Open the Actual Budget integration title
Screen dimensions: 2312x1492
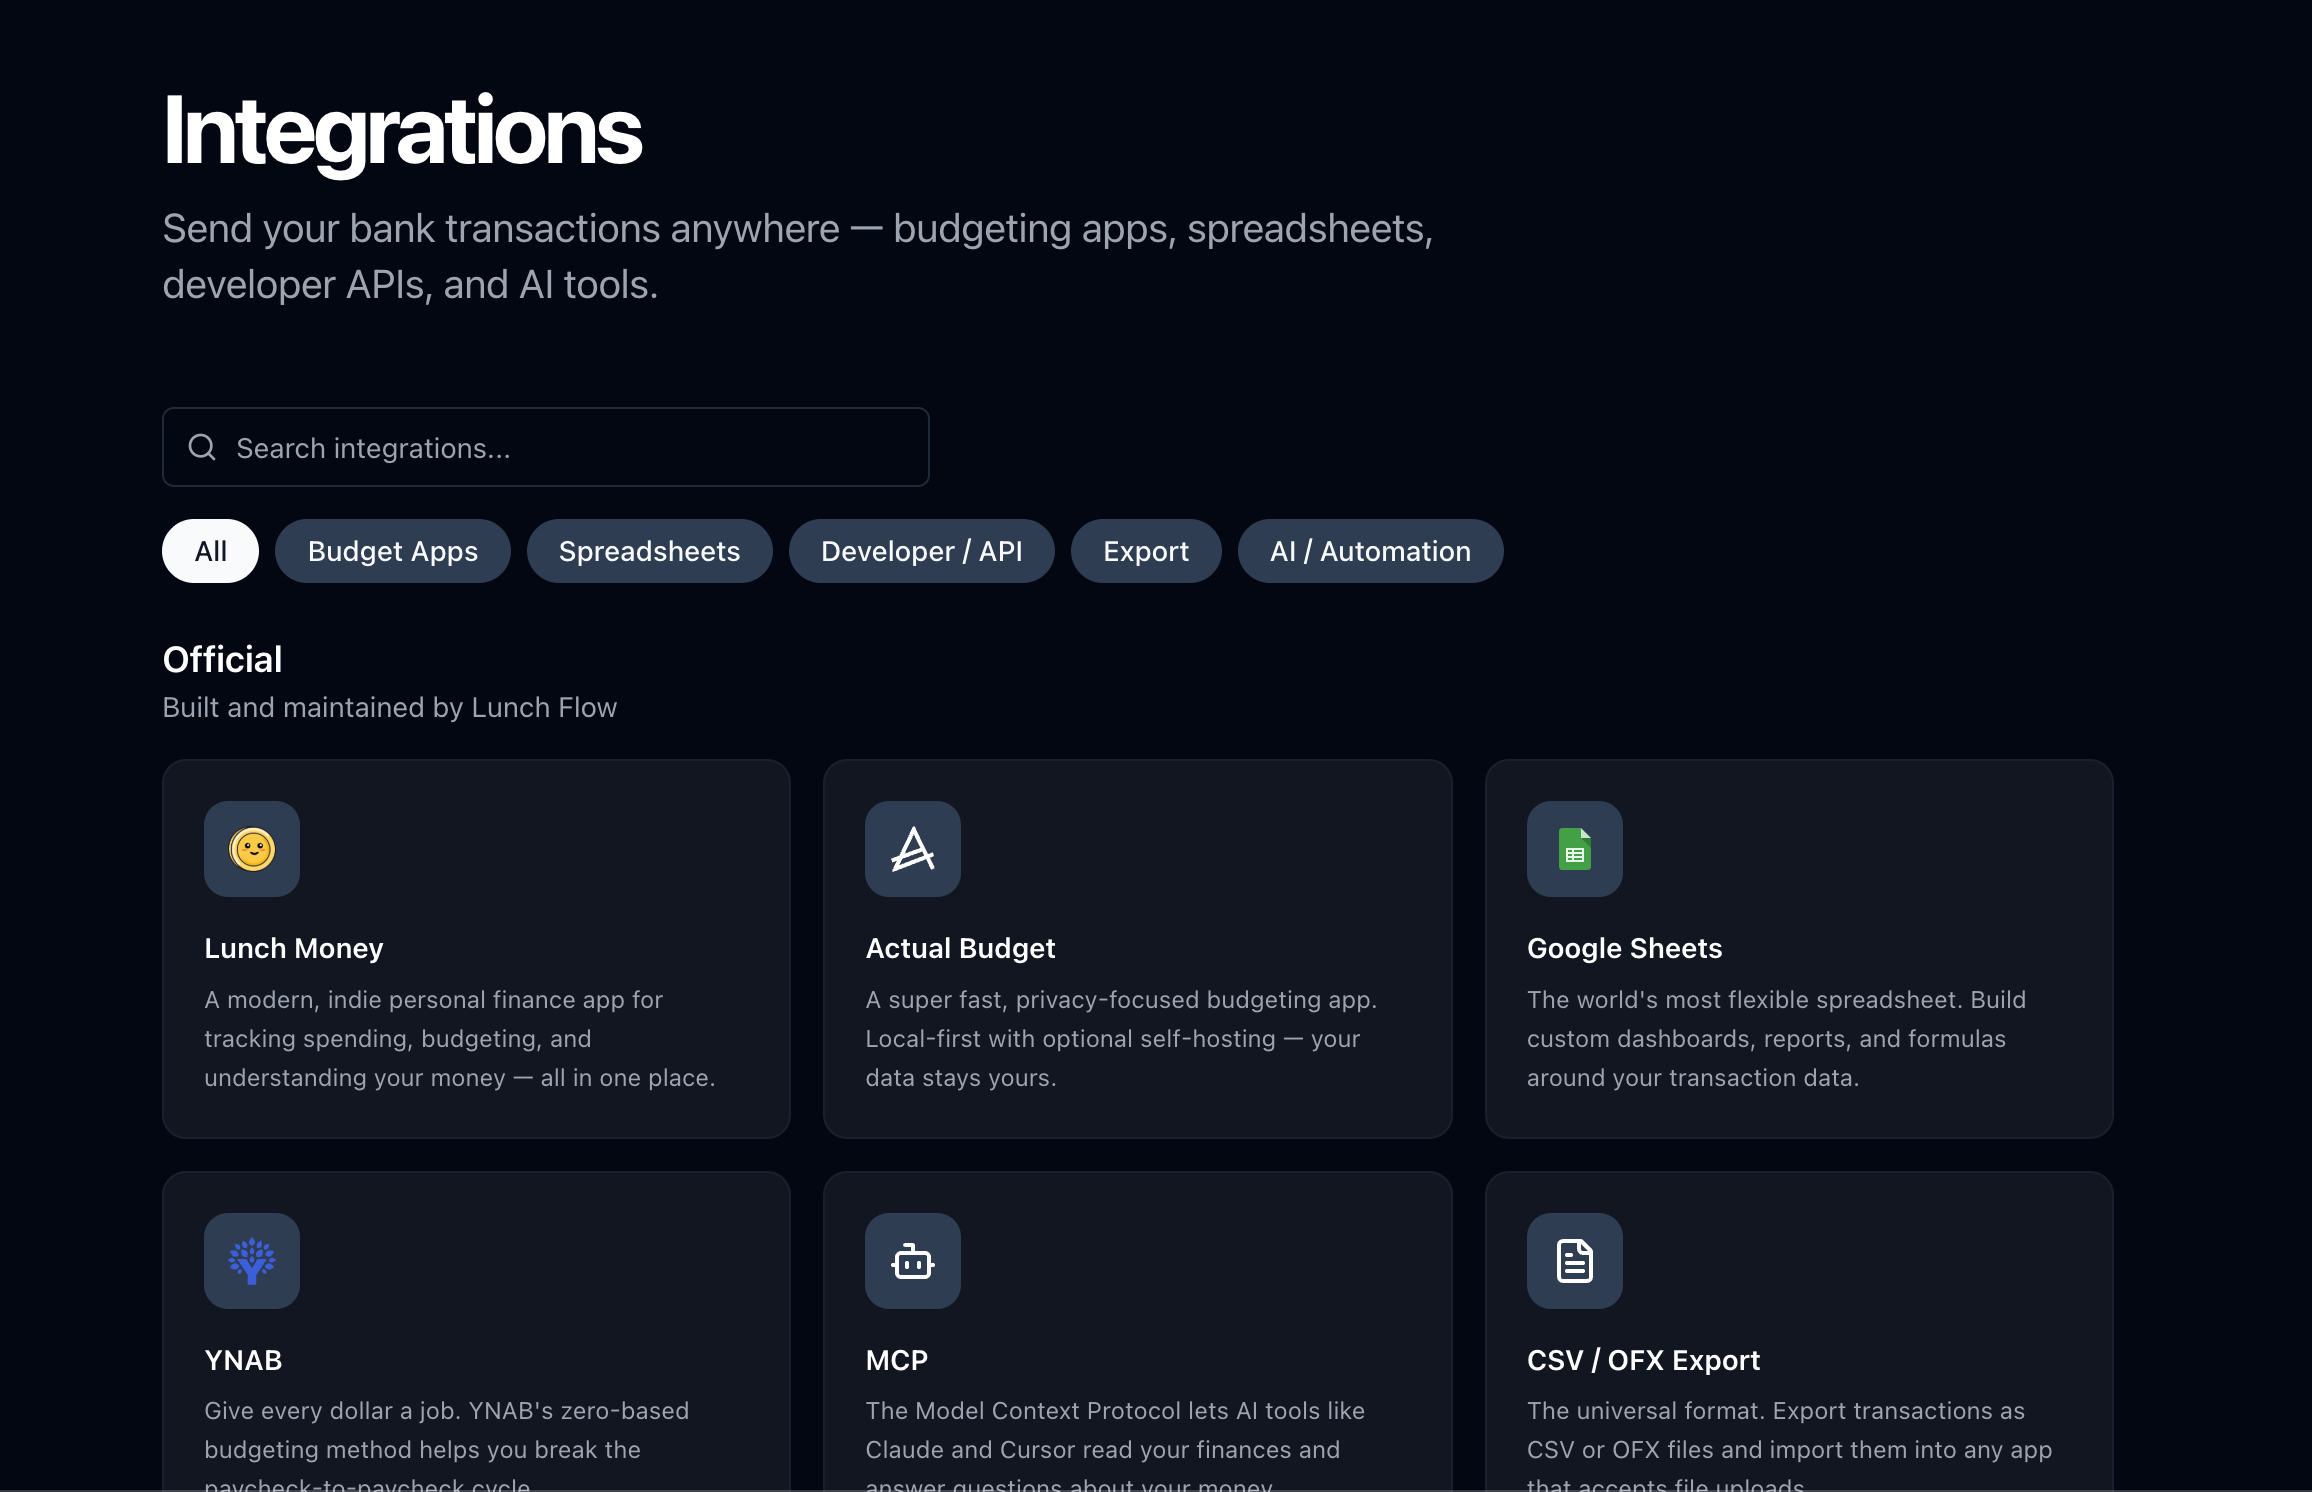[960, 948]
